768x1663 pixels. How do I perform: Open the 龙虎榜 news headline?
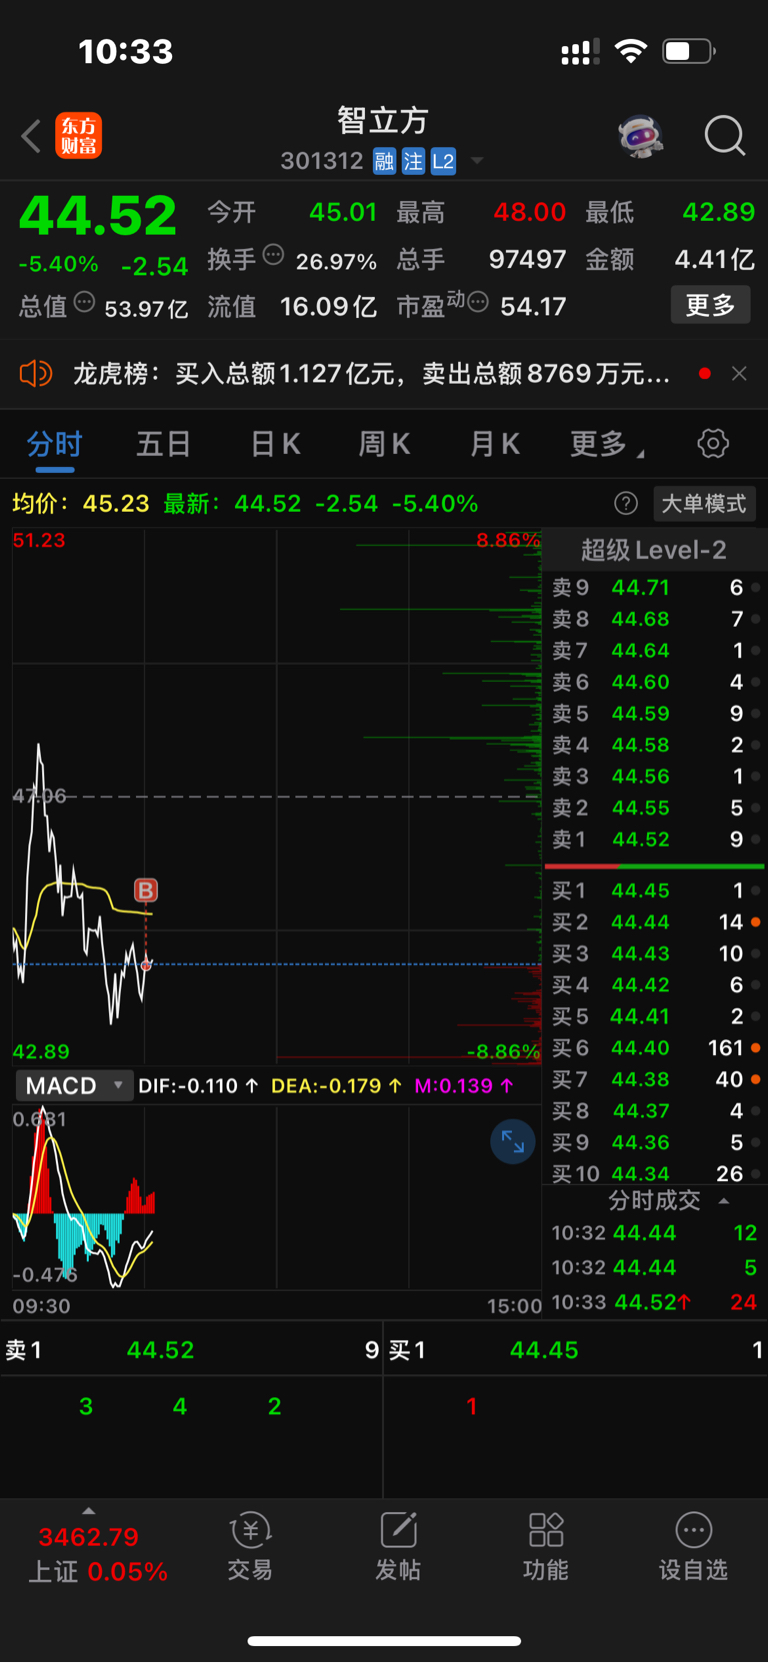click(371, 374)
